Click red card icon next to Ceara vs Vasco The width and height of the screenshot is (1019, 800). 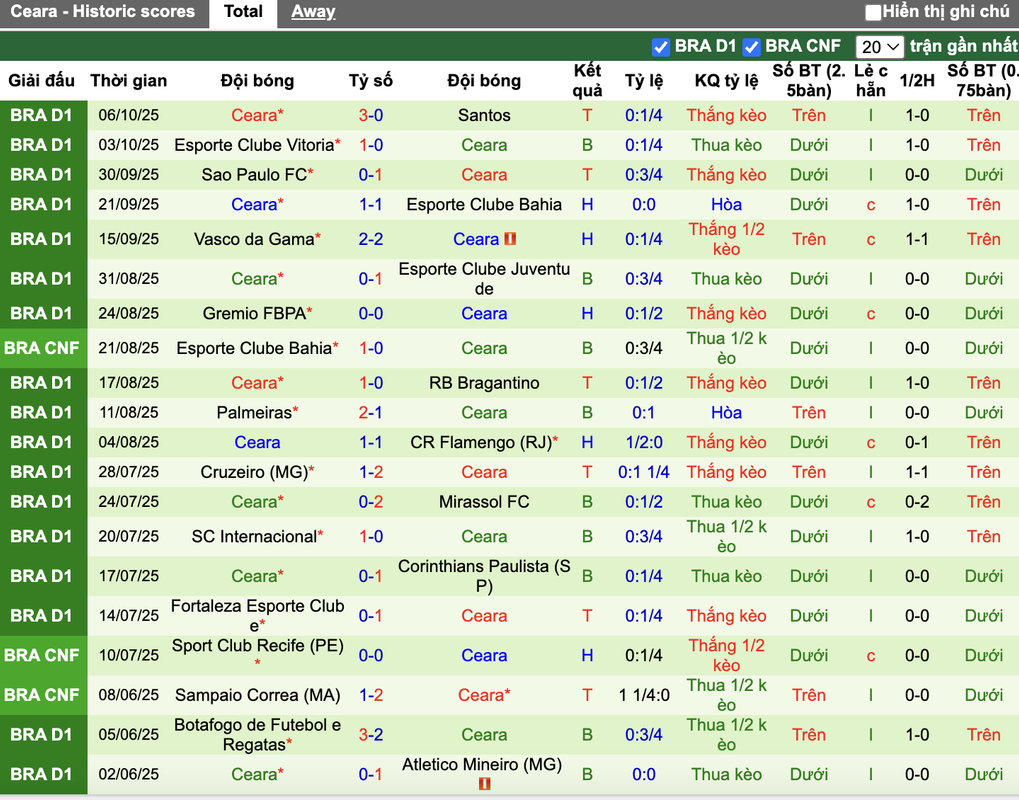click(510, 239)
